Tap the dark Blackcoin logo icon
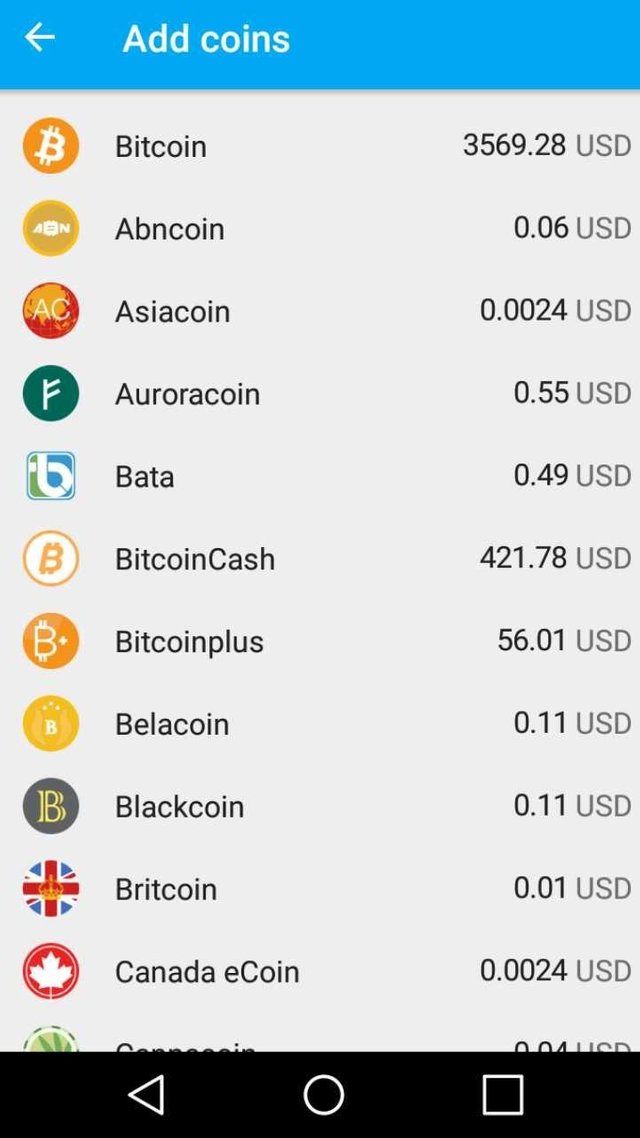640x1138 pixels. pyautogui.click(x=51, y=806)
